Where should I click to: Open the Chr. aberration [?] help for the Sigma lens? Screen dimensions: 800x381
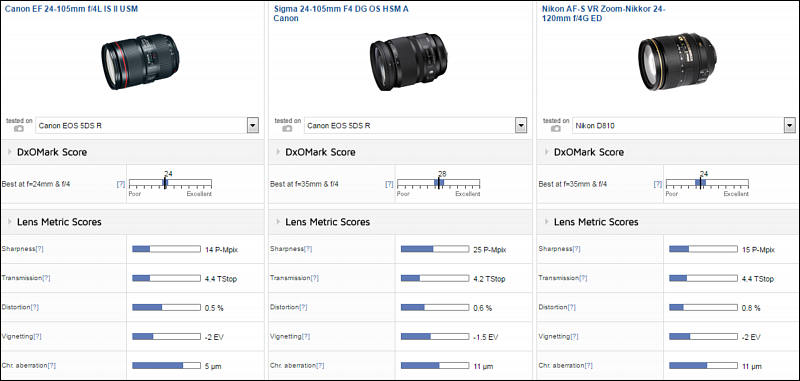(x=320, y=366)
